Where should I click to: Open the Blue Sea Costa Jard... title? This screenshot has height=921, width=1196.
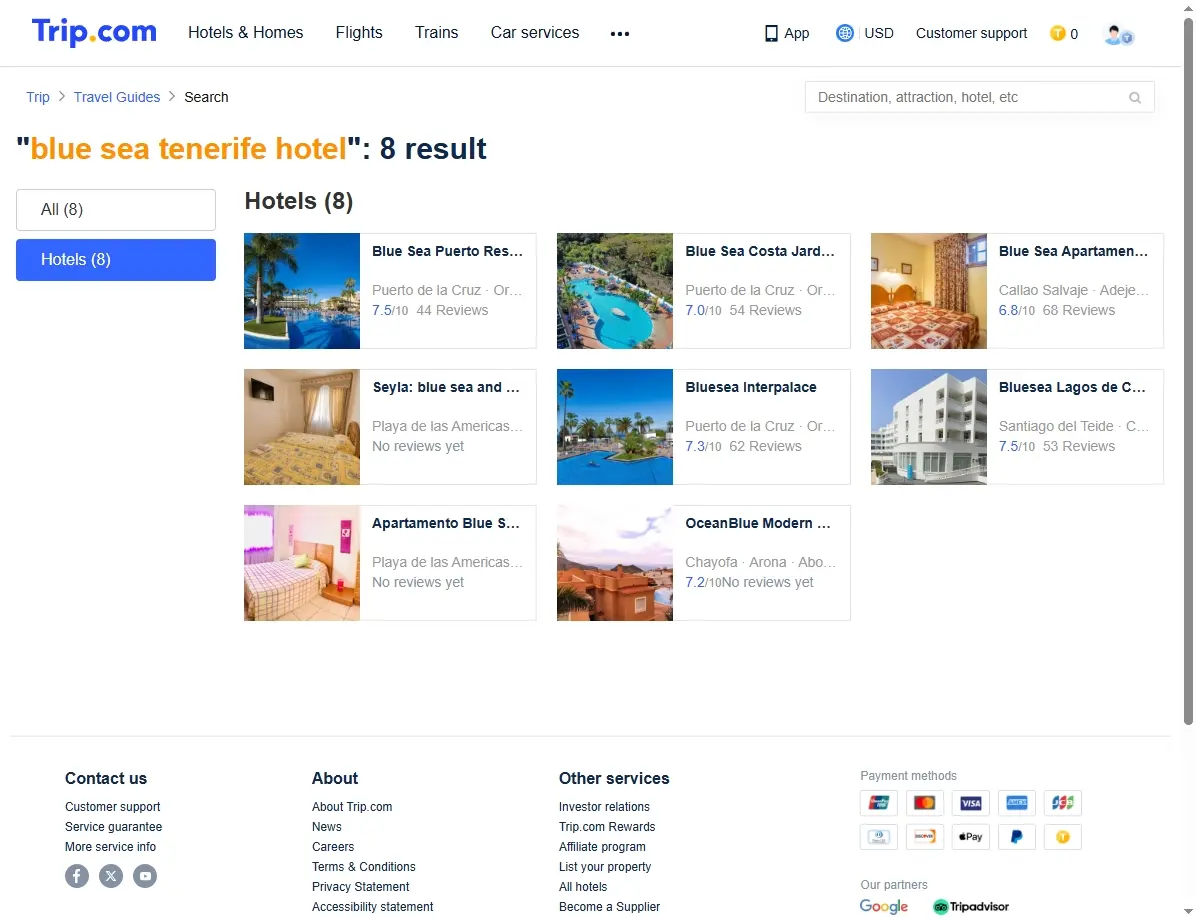760,251
